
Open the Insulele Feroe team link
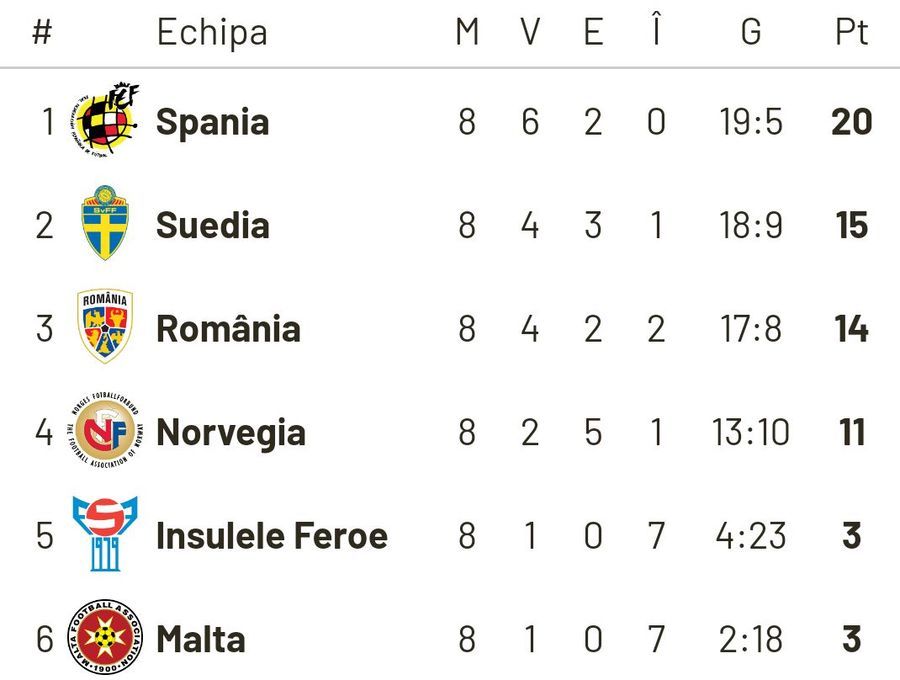(271, 535)
